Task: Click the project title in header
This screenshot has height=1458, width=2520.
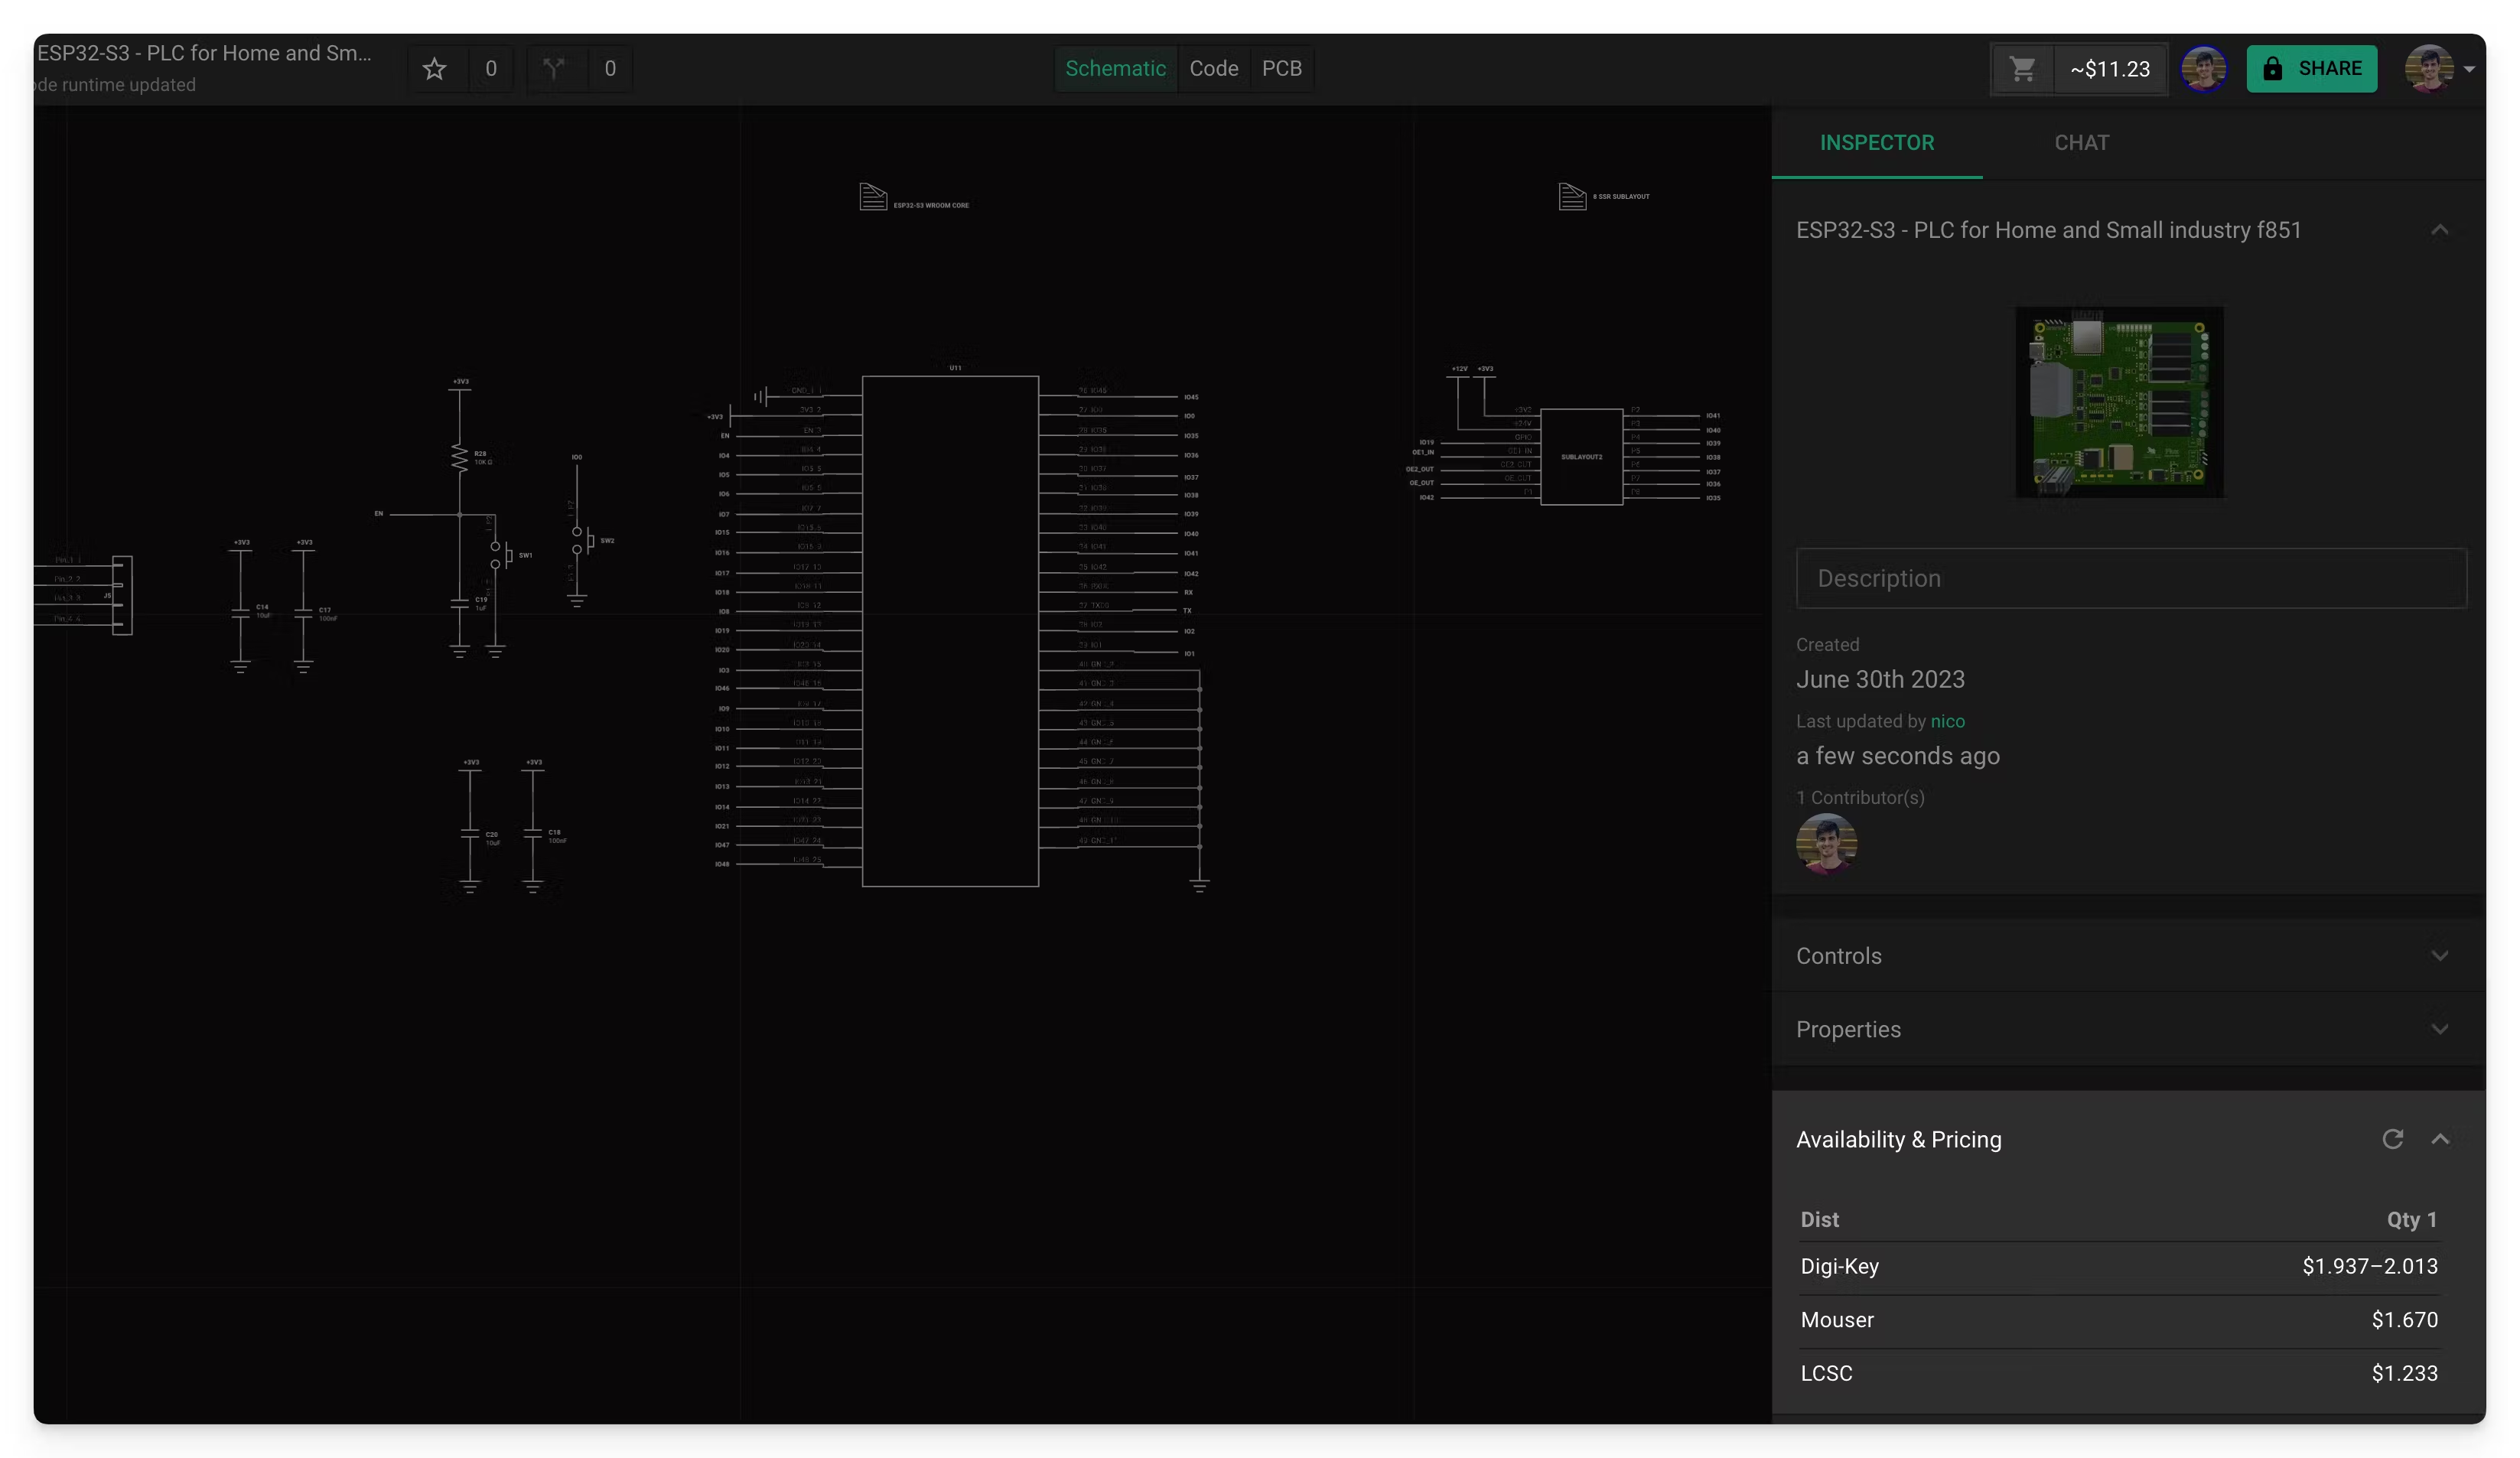Action: coord(204,54)
